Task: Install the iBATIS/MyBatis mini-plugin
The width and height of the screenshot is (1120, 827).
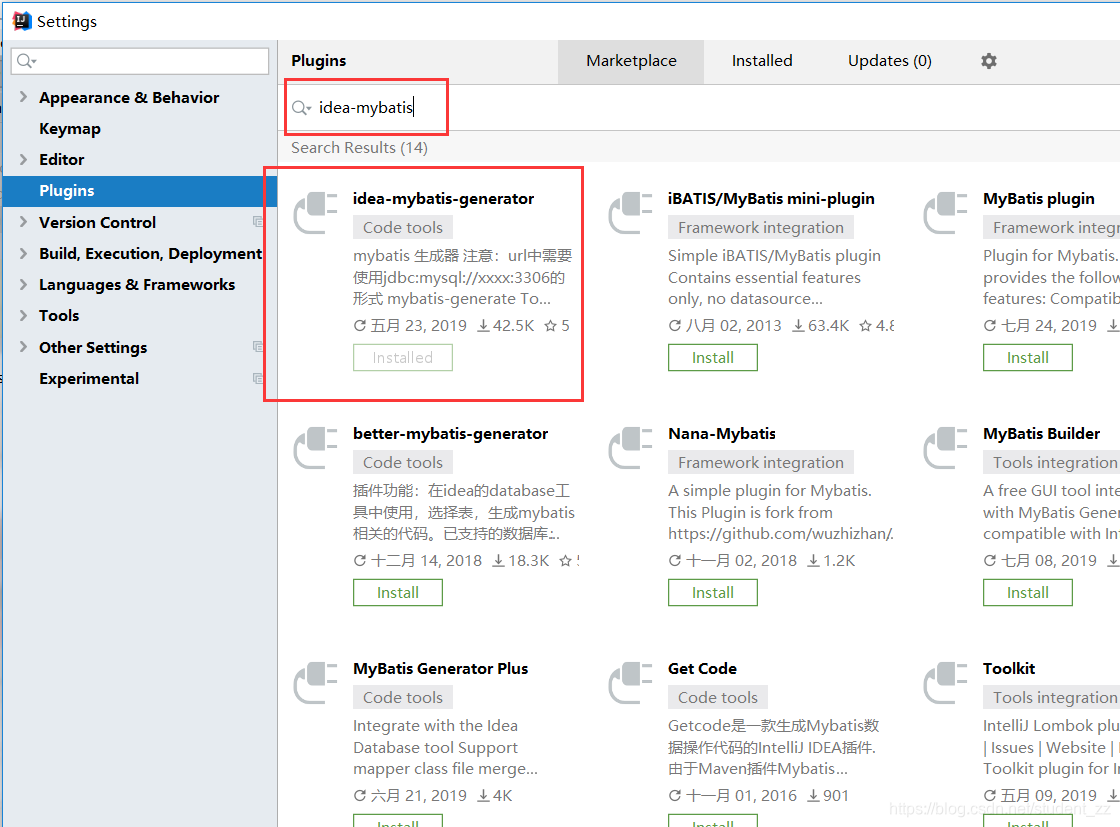Action: pyautogui.click(x=712, y=358)
